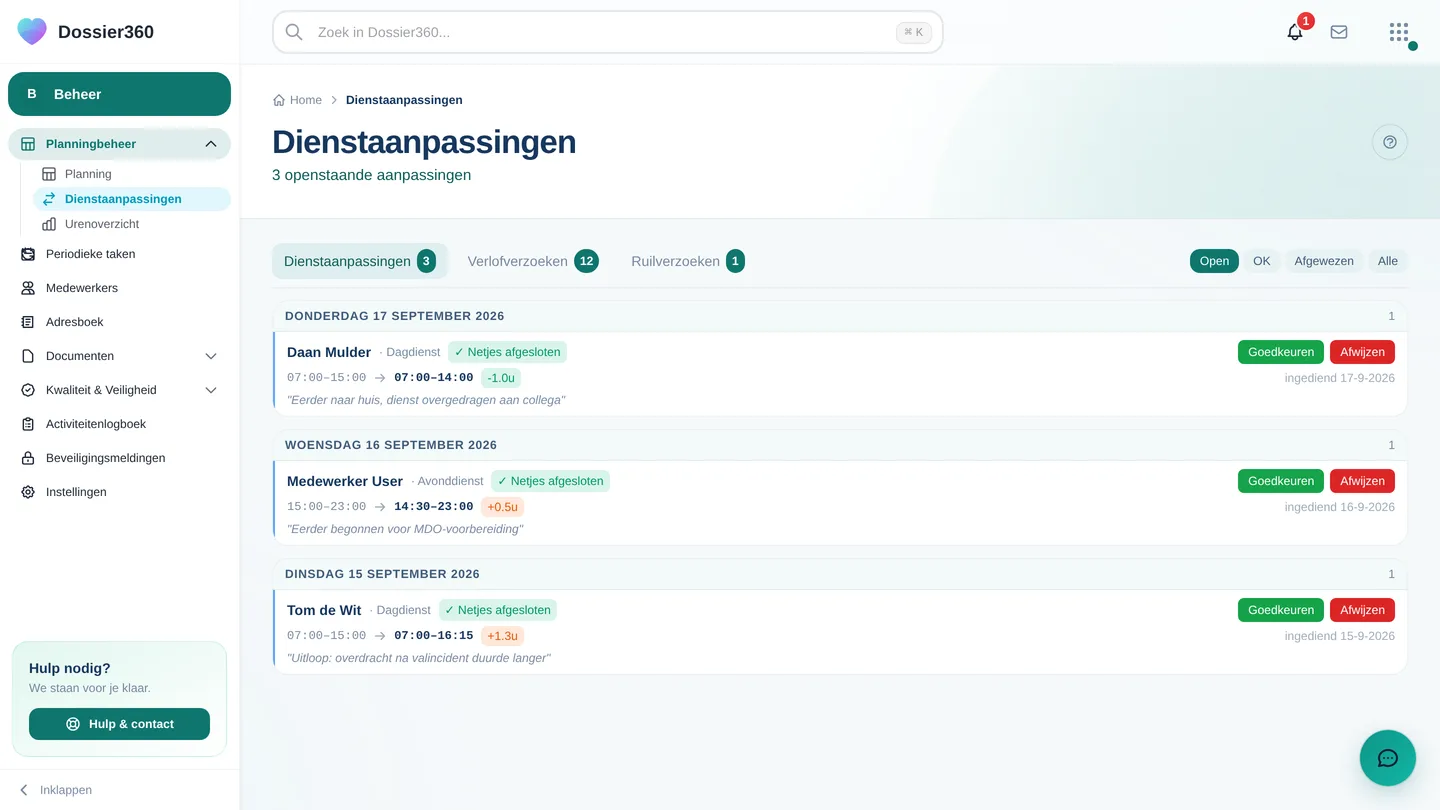Click the Beheer module selector
The width and height of the screenshot is (1440, 810).
tap(119, 94)
